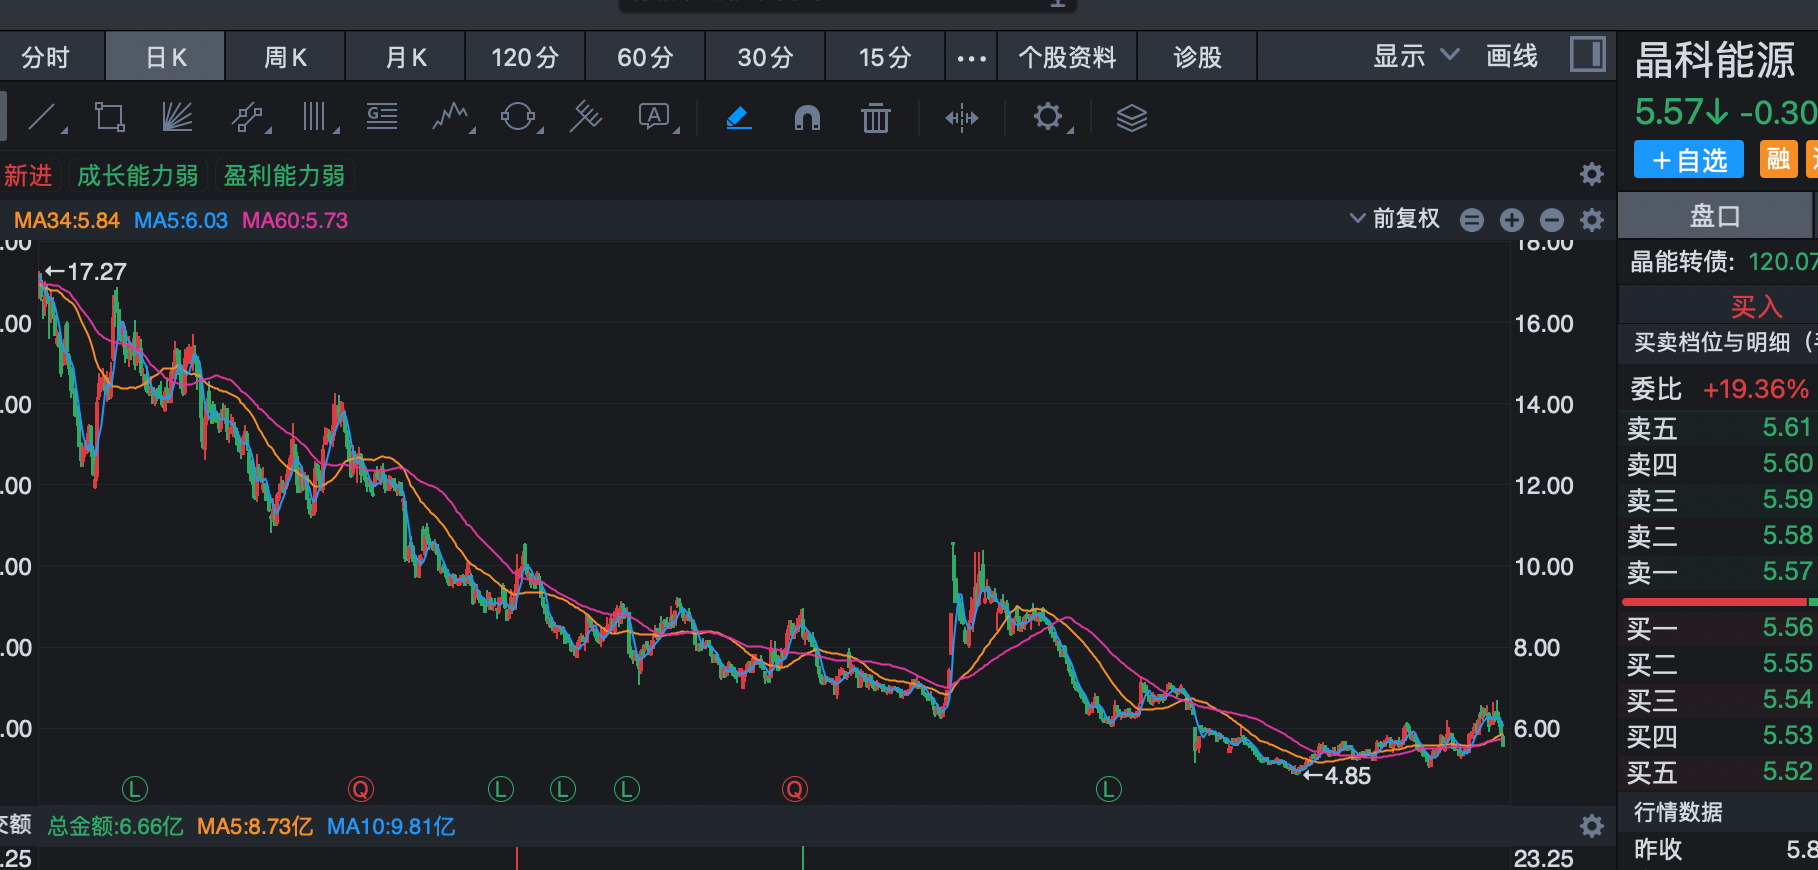This screenshot has height=870, width=1818.
Task: Click the first red Q marker on timeline
Action: click(x=361, y=790)
